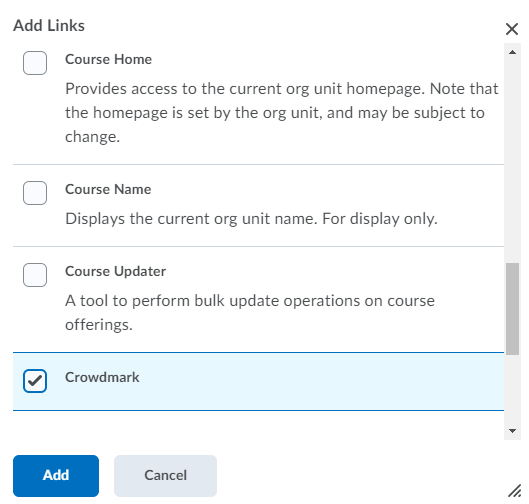Click the blue Add button

[56, 476]
